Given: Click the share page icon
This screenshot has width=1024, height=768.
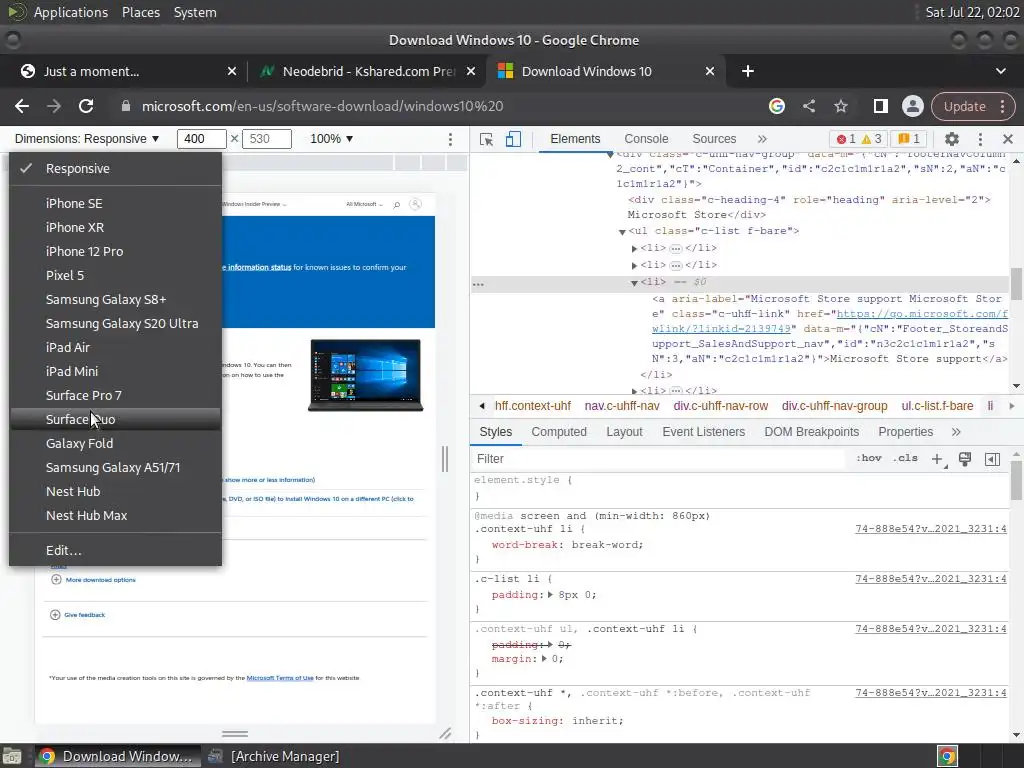Looking at the screenshot, I should (x=809, y=106).
